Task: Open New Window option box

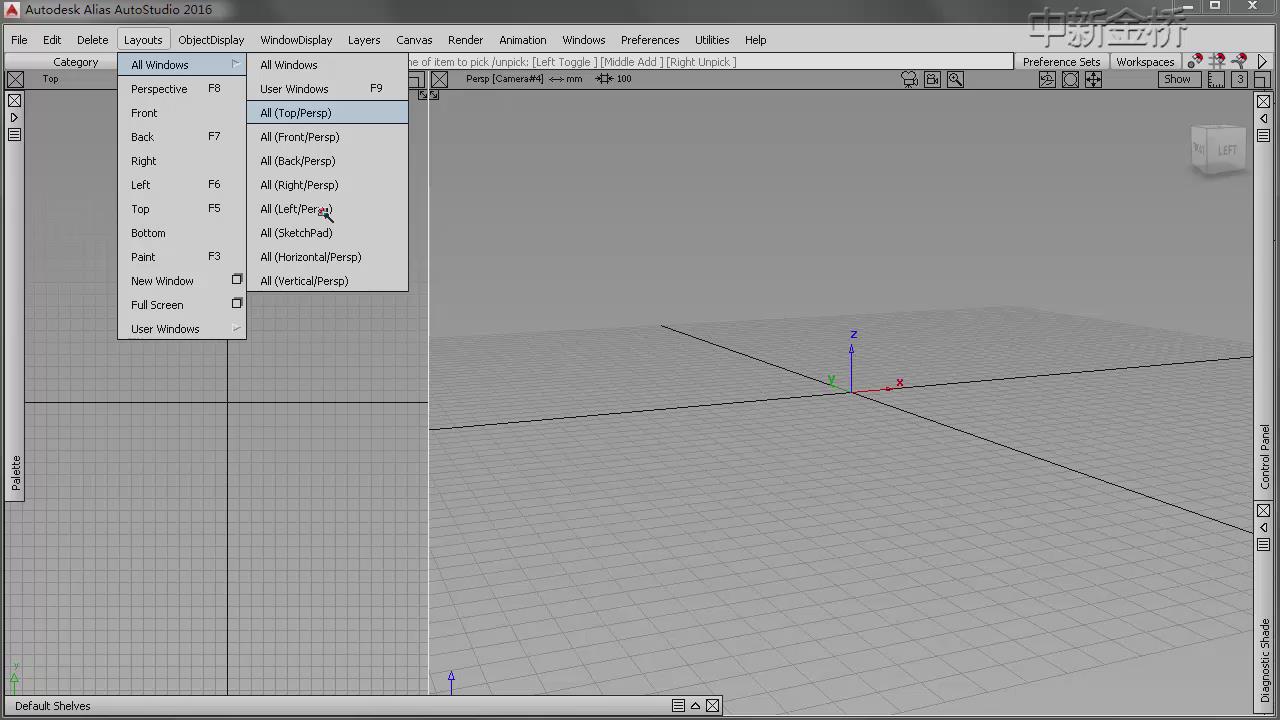Action: point(237,280)
